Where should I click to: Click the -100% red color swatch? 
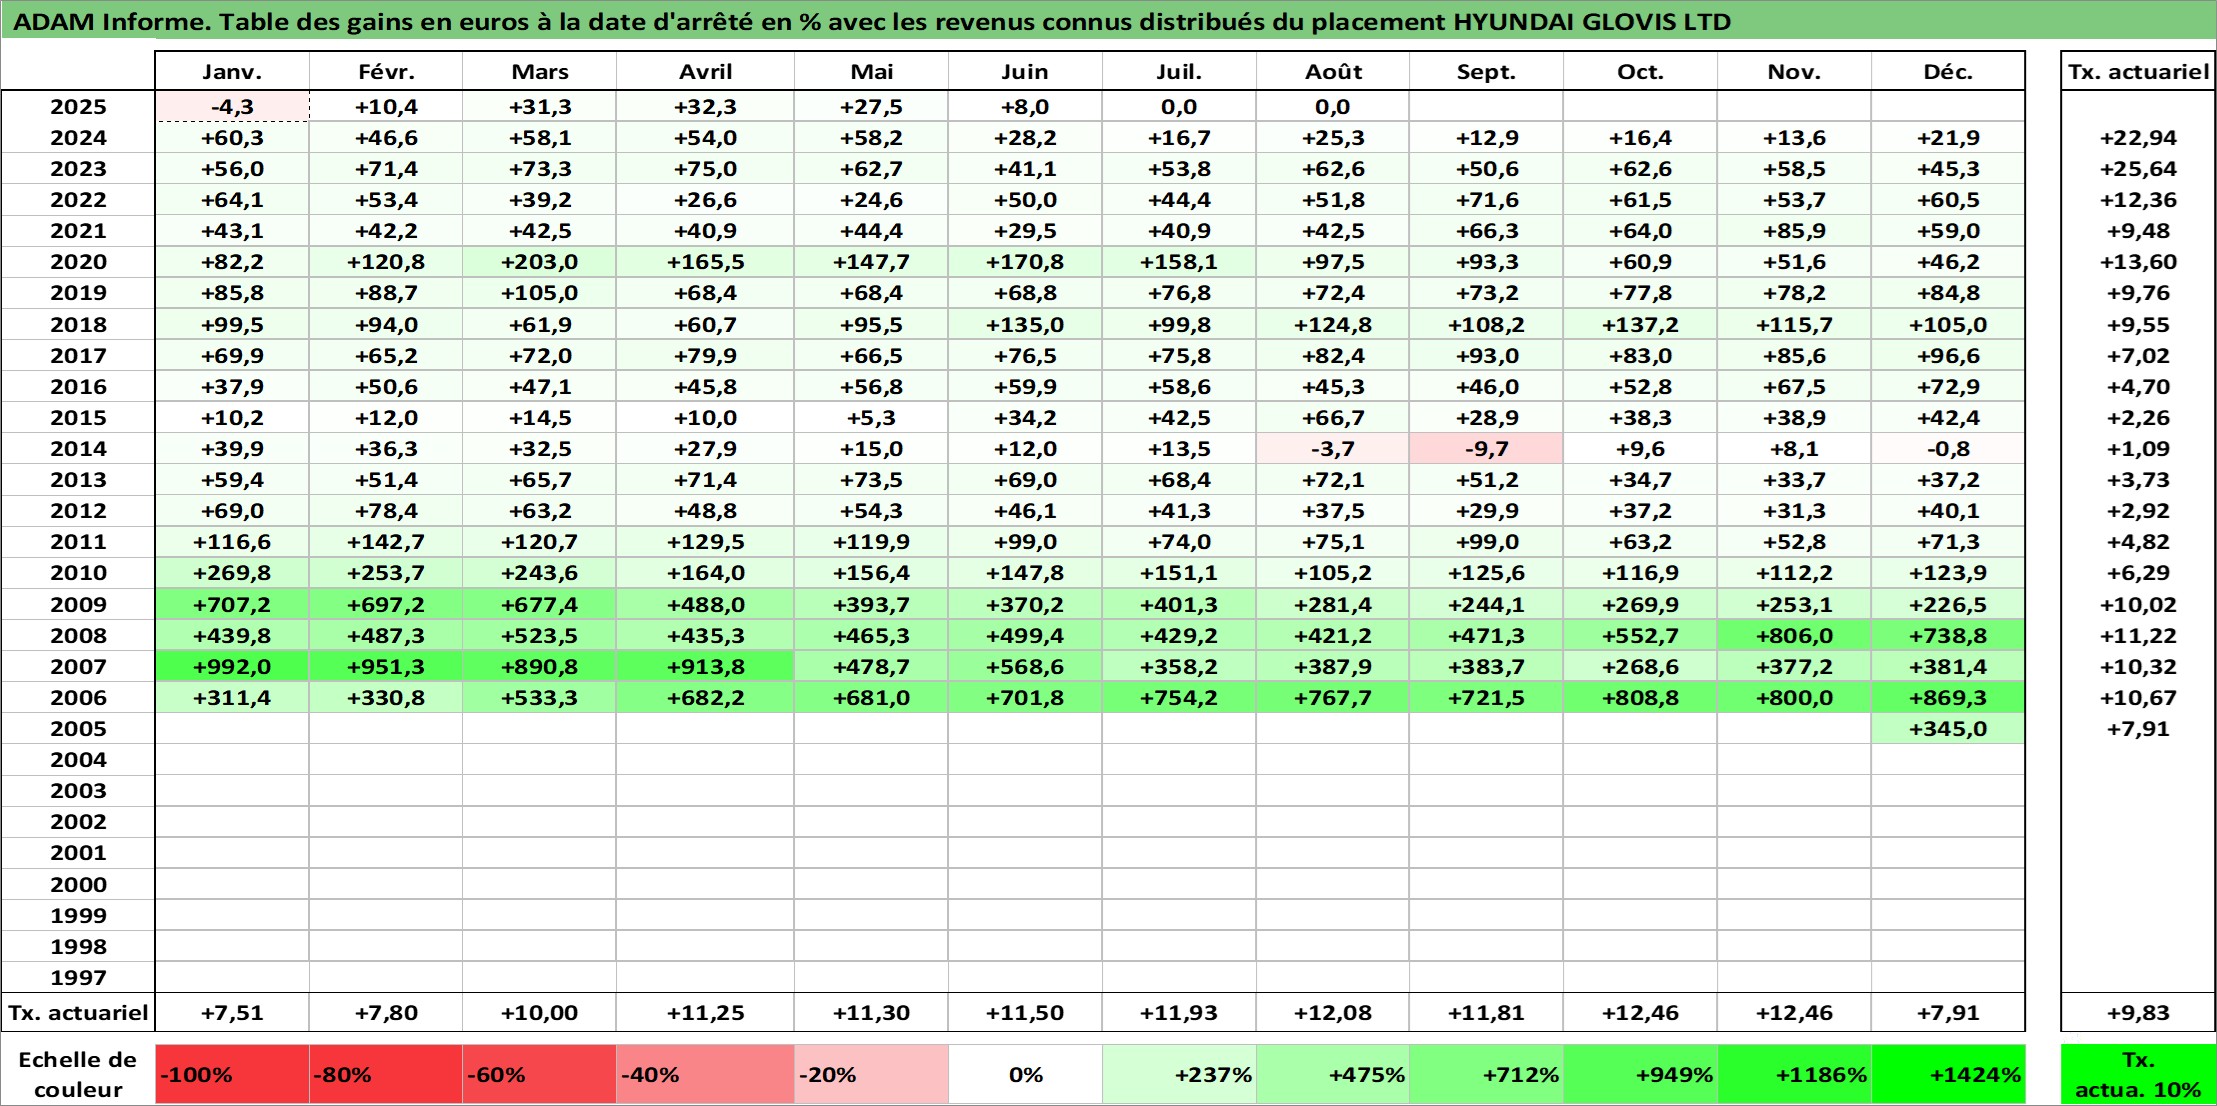pos(232,1075)
